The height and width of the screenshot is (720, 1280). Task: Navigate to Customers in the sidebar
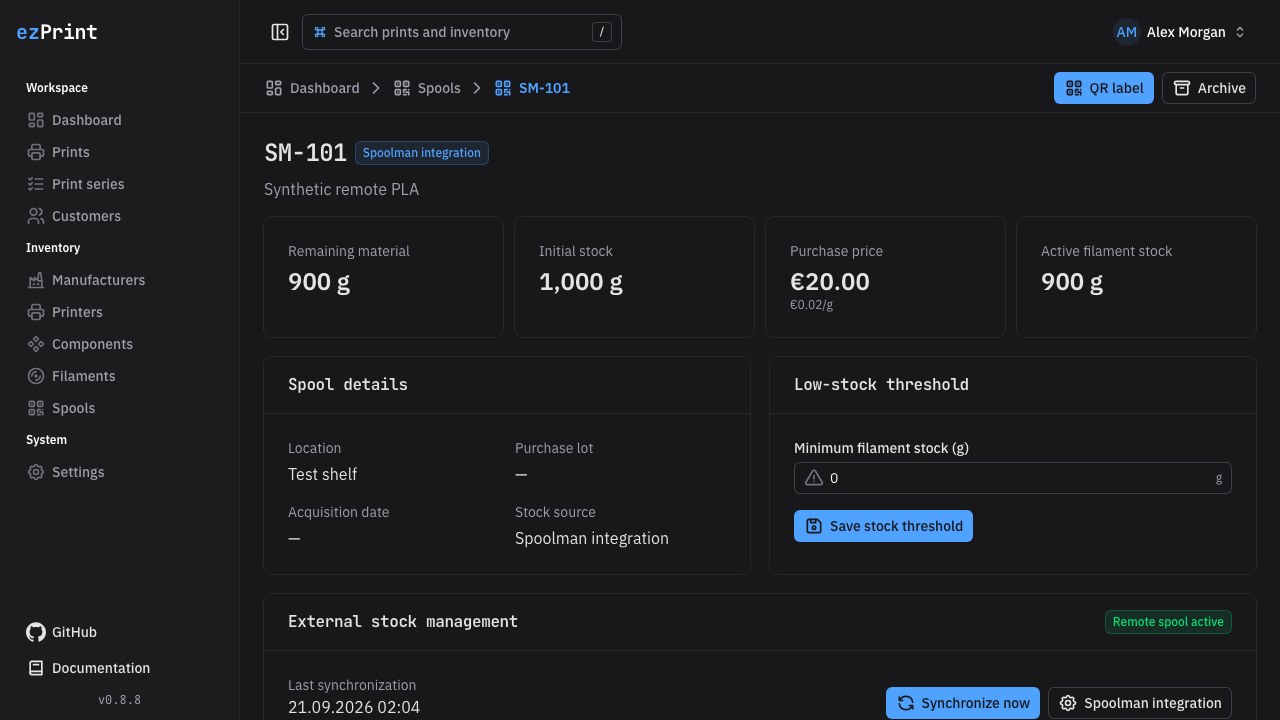pyautogui.click(x=120, y=216)
